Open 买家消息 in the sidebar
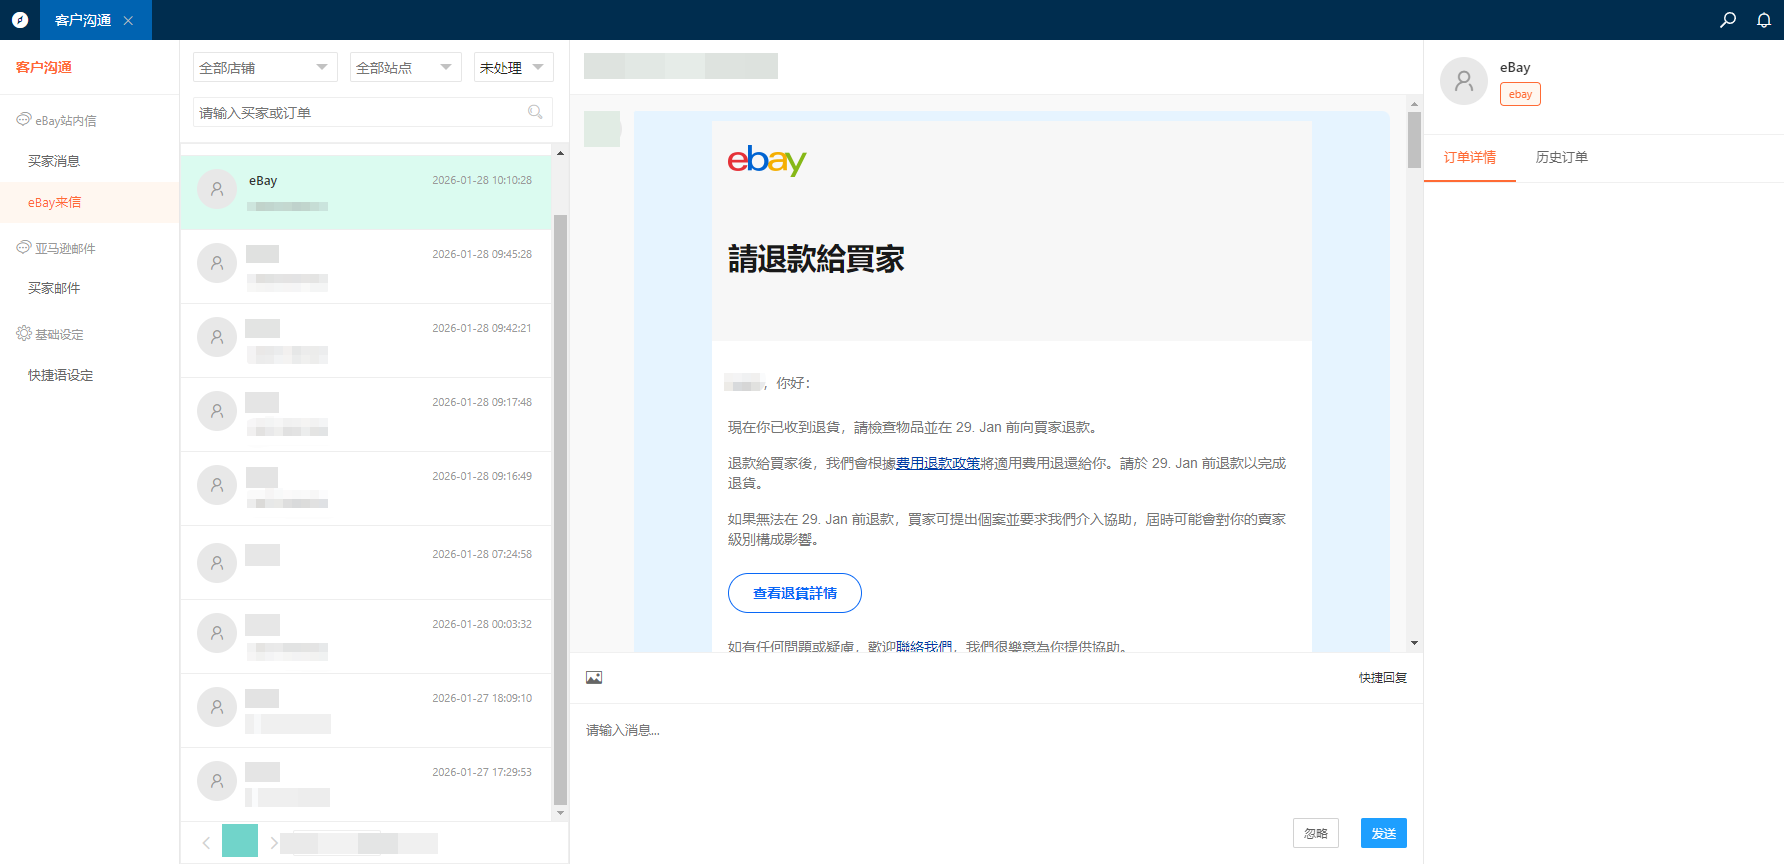 [x=54, y=161]
